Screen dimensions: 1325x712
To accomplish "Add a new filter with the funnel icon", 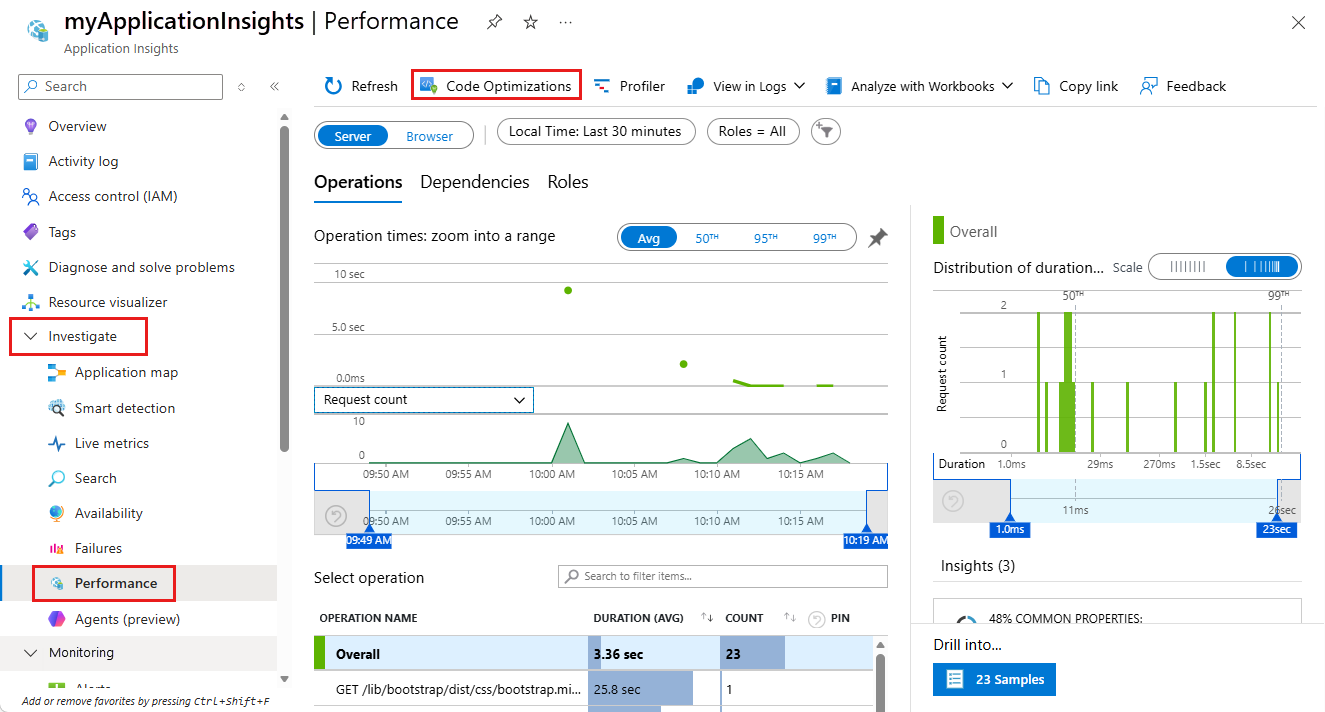I will coord(825,131).
